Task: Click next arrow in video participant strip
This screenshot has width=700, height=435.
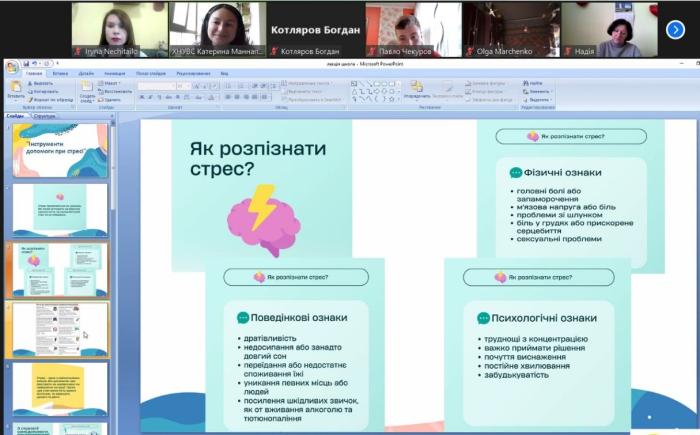Action: [674, 29]
